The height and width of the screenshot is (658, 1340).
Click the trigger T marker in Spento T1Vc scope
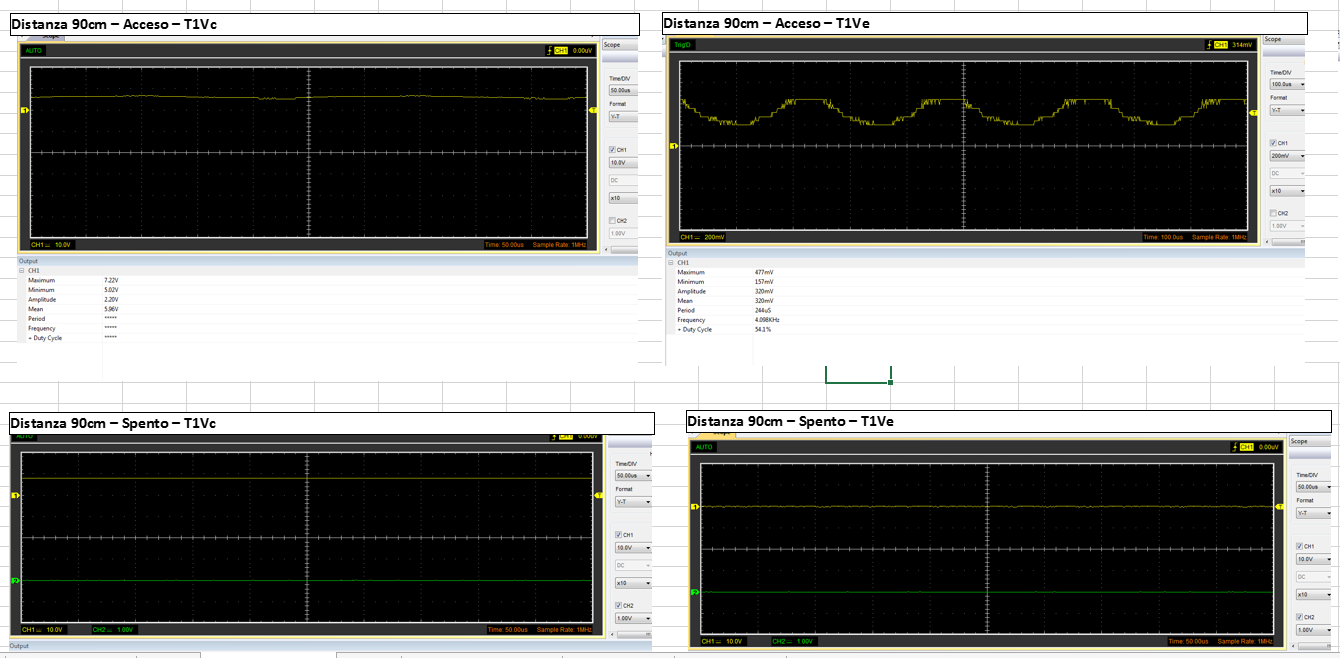coord(598,495)
